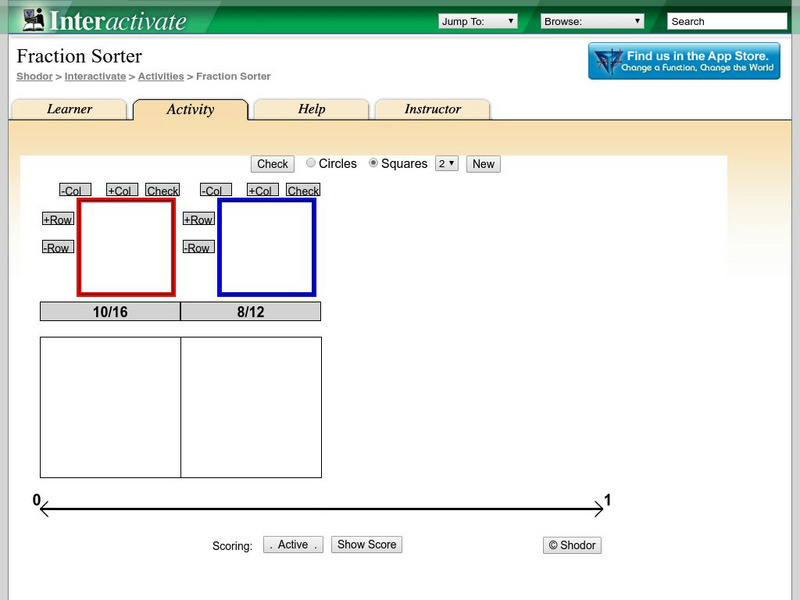Click the New button
The image size is (800, 600).
pos(483,164)
